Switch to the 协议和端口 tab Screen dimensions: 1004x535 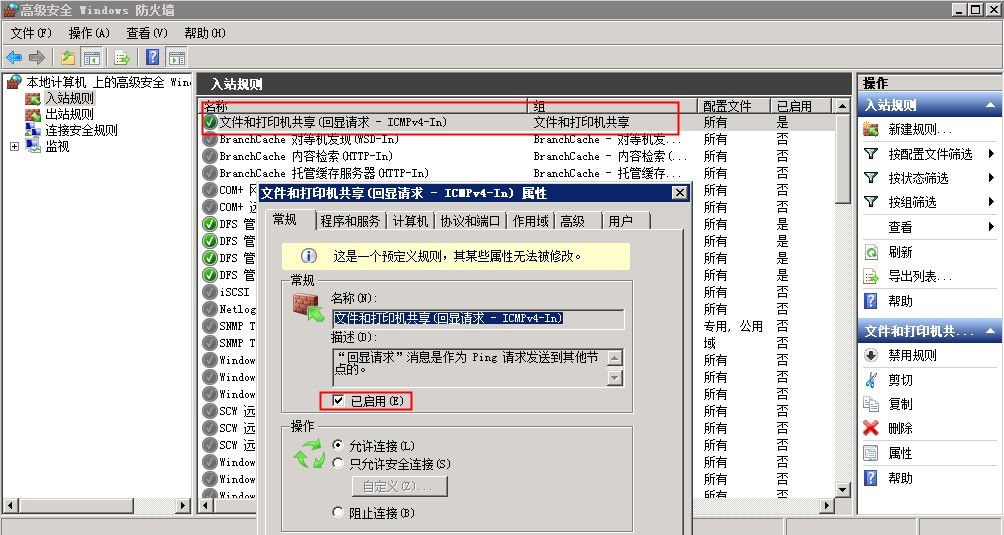(470, 221)
